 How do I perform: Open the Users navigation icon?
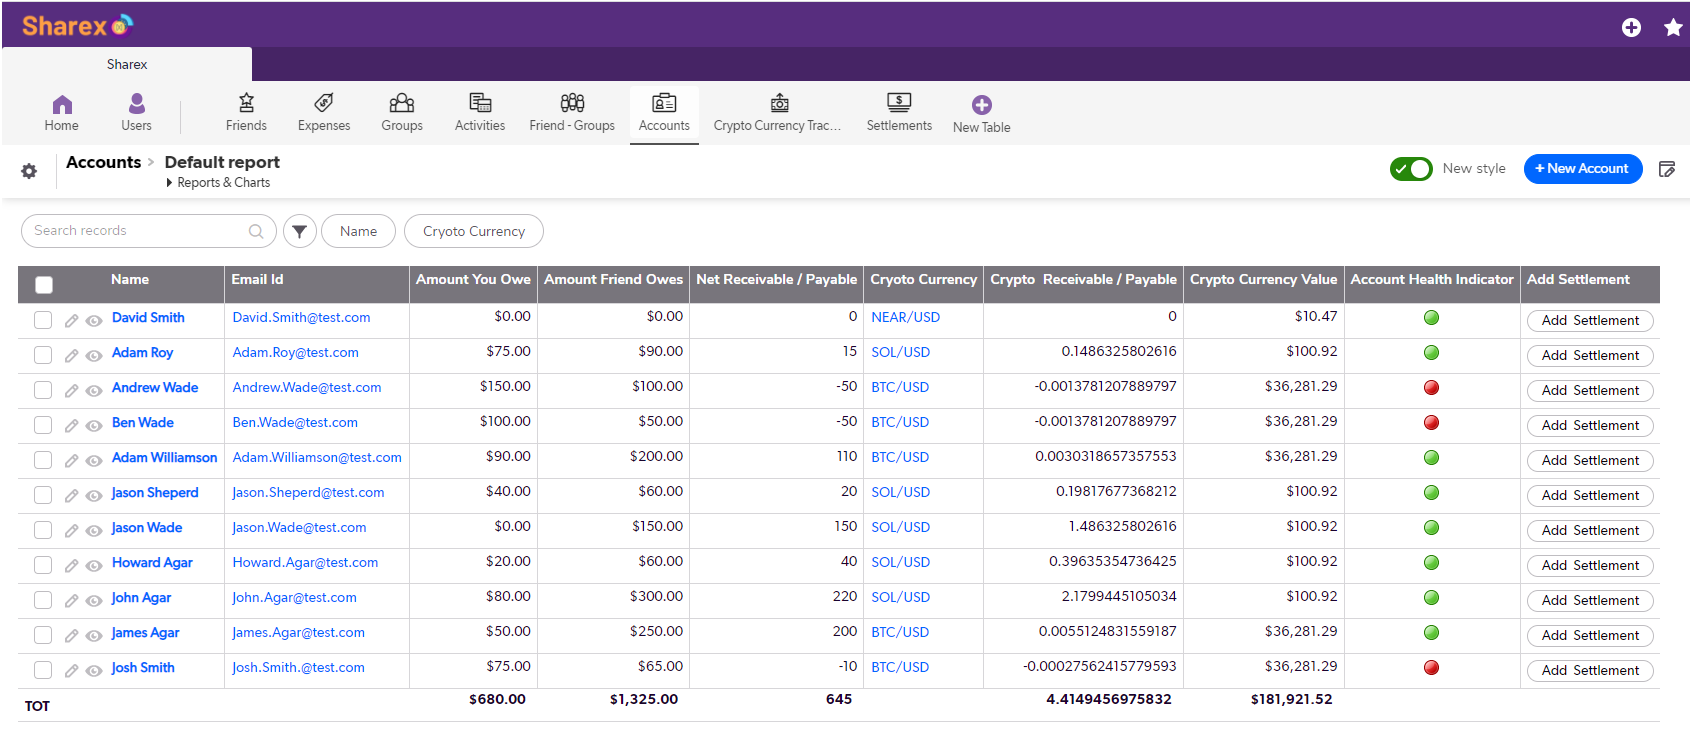(137, 104)
